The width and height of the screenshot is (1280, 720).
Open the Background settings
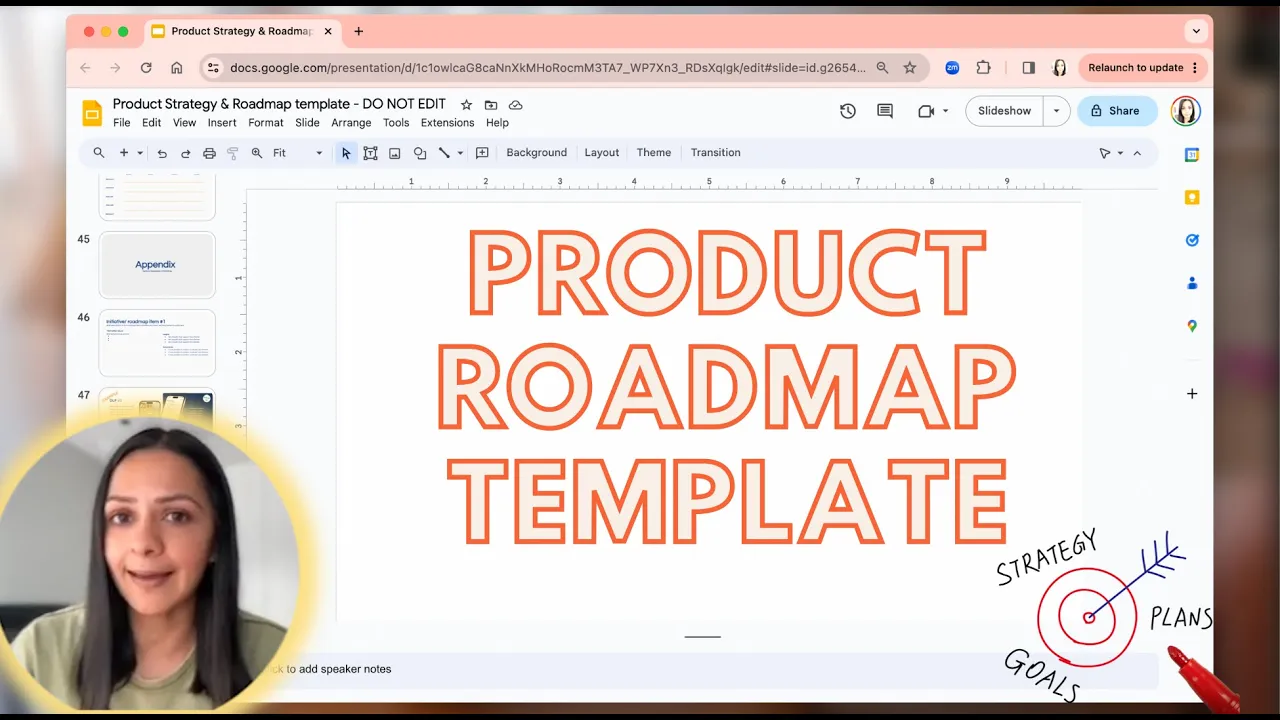pos(536,153)
